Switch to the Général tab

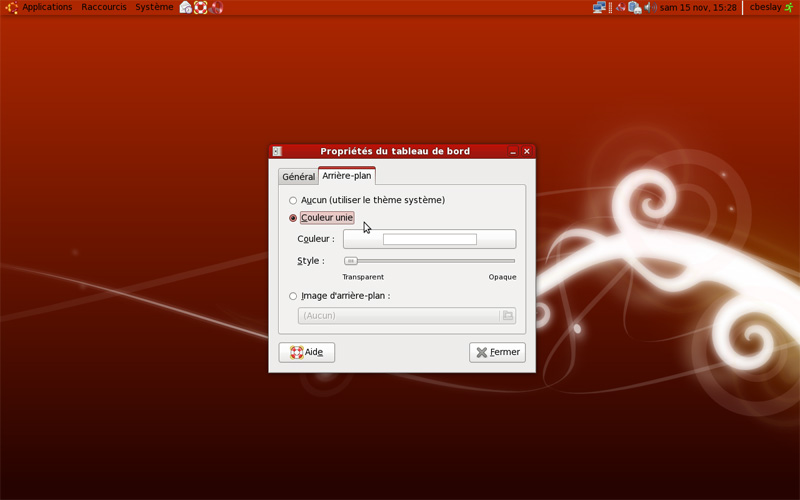[298, 177]
